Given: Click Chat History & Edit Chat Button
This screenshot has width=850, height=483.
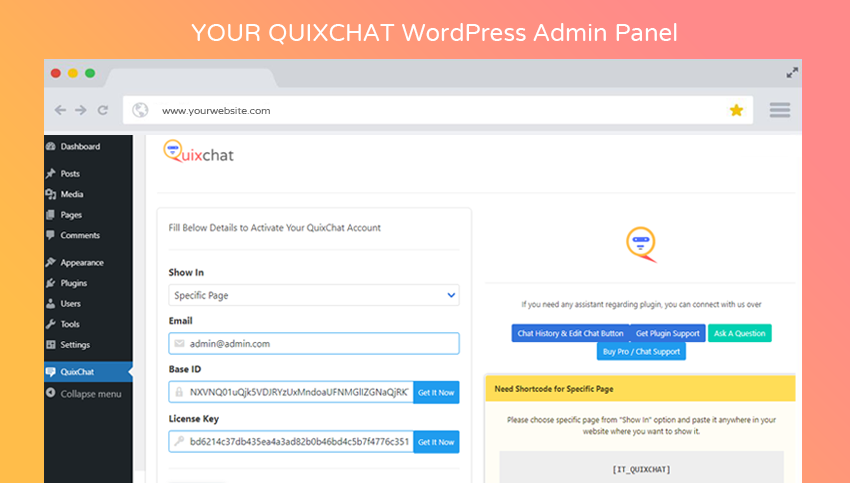Looking at the screenshot, I should 570,333.
